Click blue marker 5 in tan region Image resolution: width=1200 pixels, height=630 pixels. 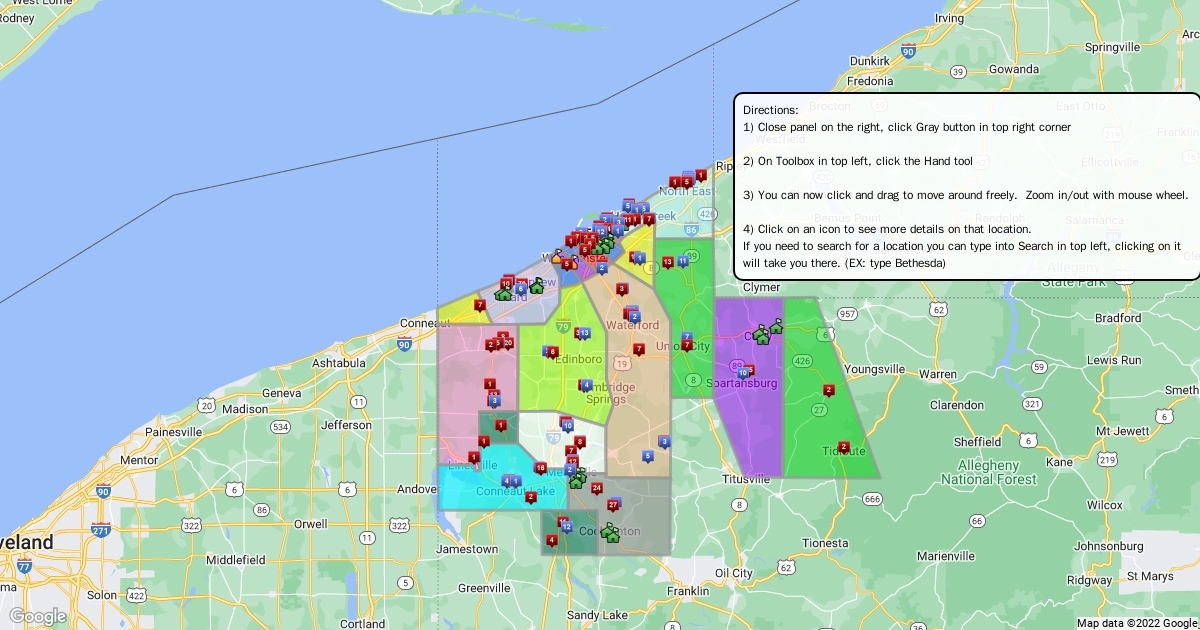pos(648,456)
